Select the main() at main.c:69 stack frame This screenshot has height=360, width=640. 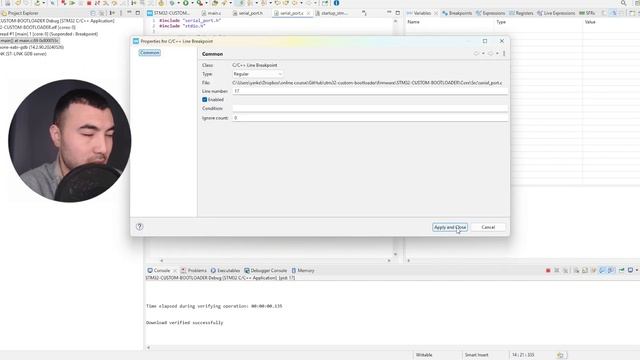(x=29, y=40)
